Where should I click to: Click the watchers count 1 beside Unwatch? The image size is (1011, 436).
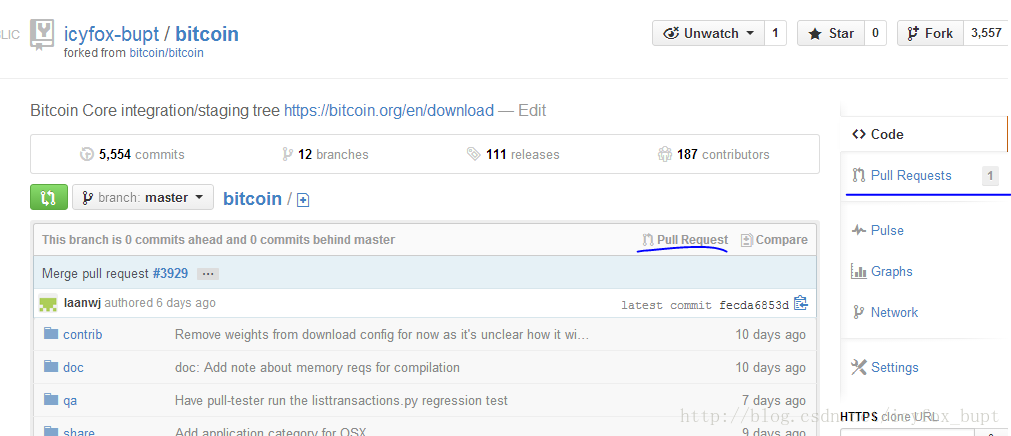pos(775,34)
